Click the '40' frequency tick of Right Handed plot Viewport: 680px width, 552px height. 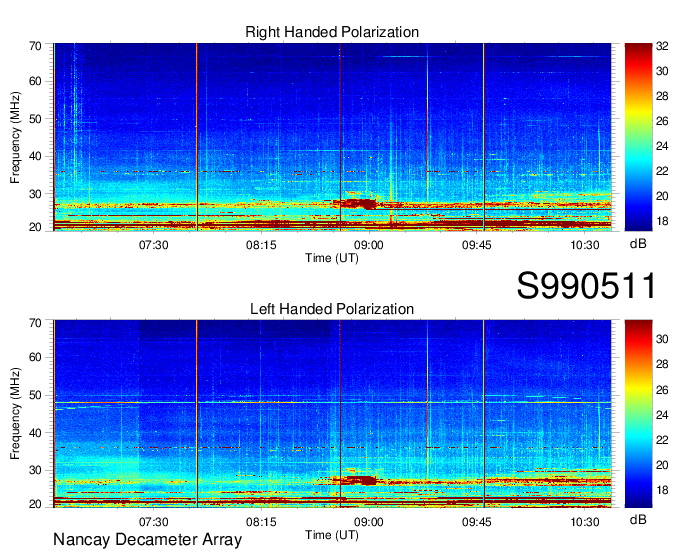[x=35, y=156]
